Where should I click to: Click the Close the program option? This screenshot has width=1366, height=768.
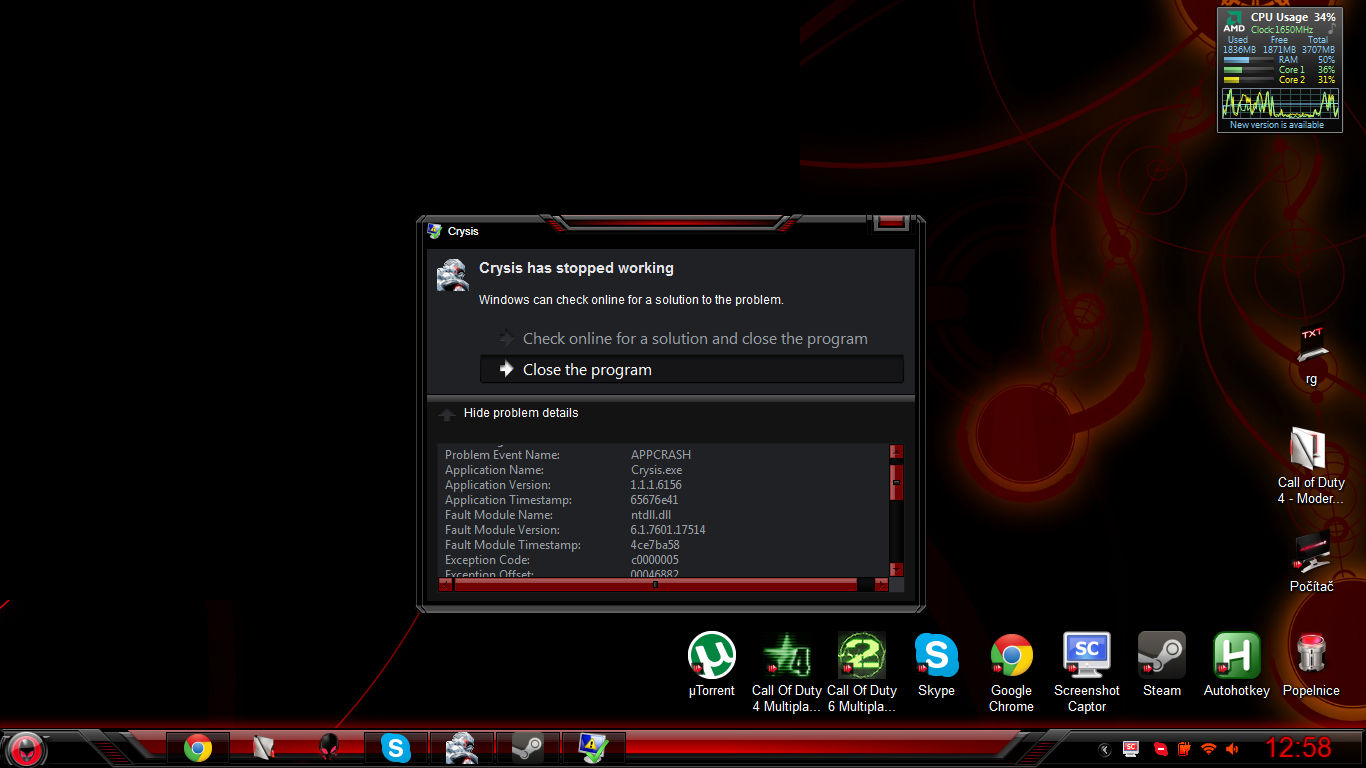[x=691, y=369]
